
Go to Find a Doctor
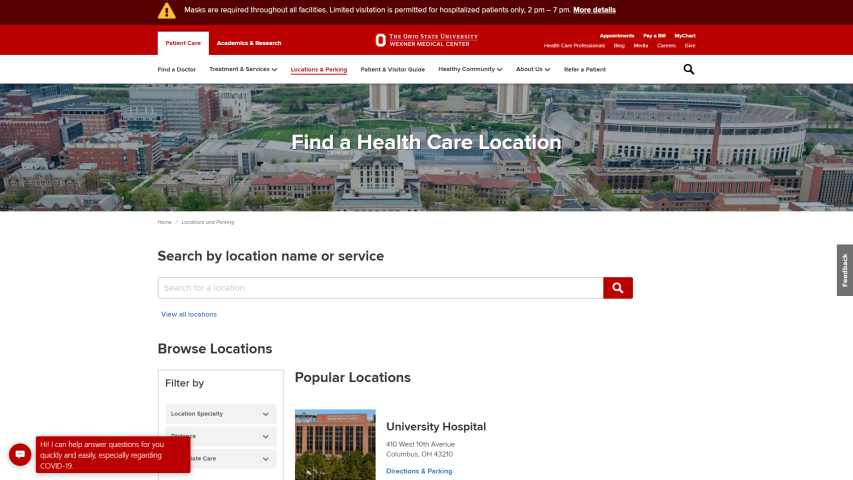(177, 70)
